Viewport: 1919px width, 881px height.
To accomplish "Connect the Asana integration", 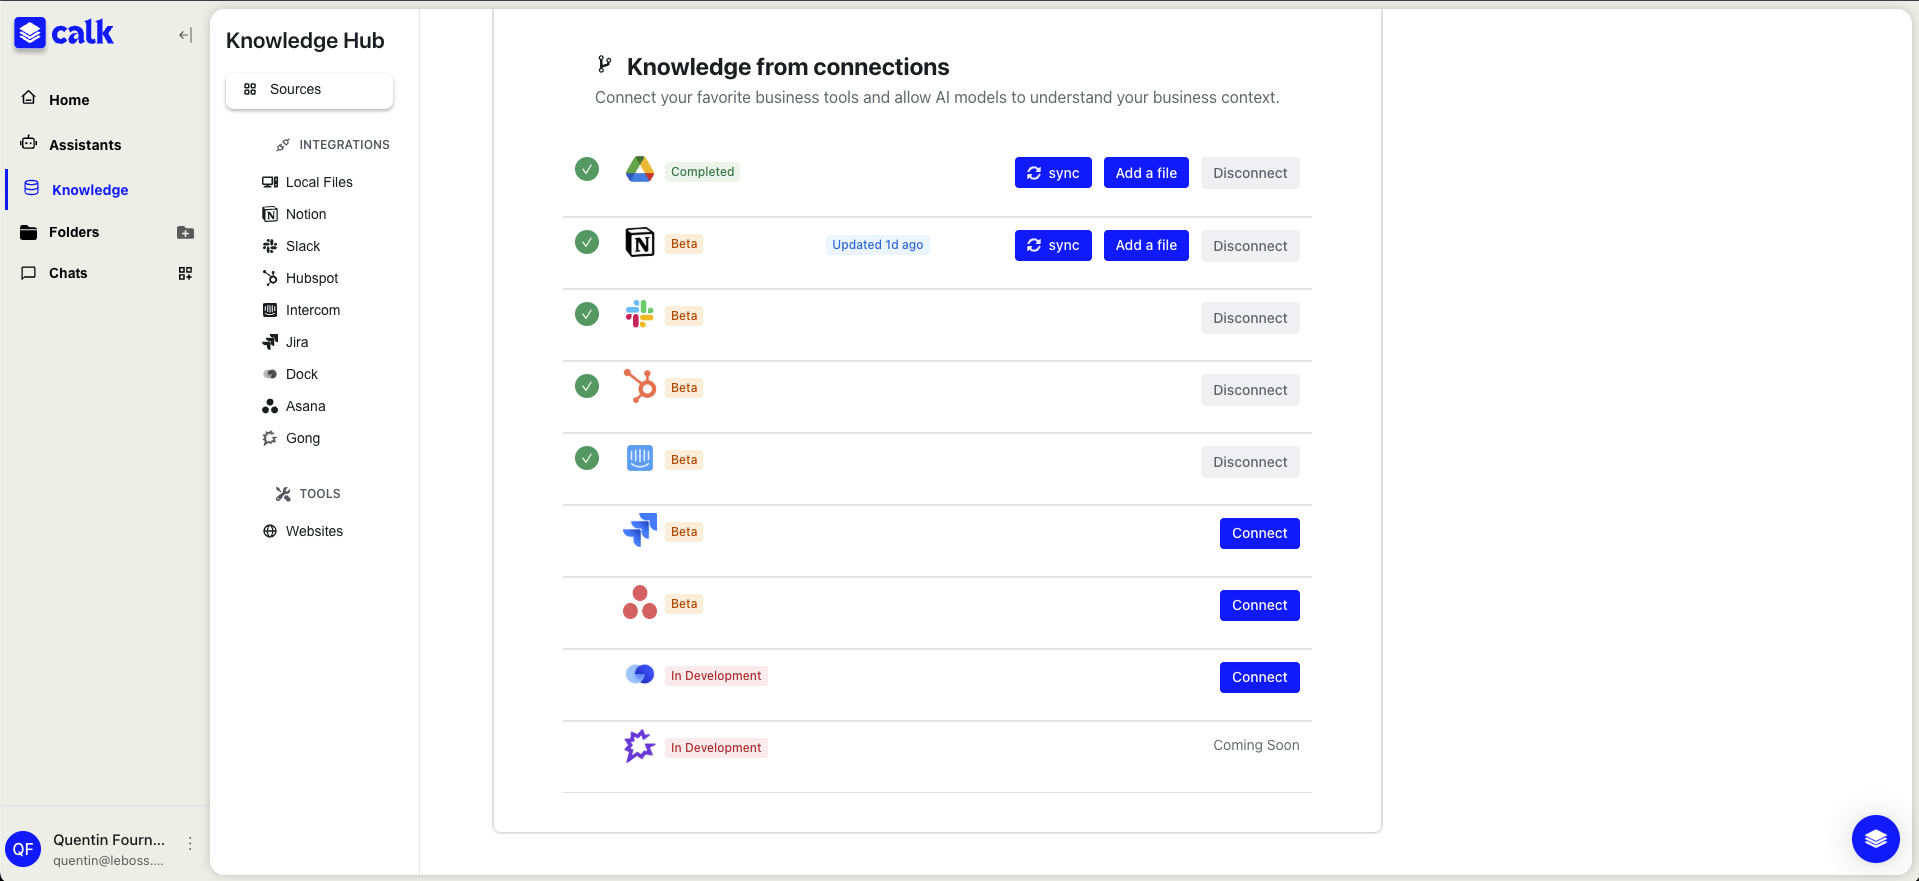I will (x=1259, y=605).
